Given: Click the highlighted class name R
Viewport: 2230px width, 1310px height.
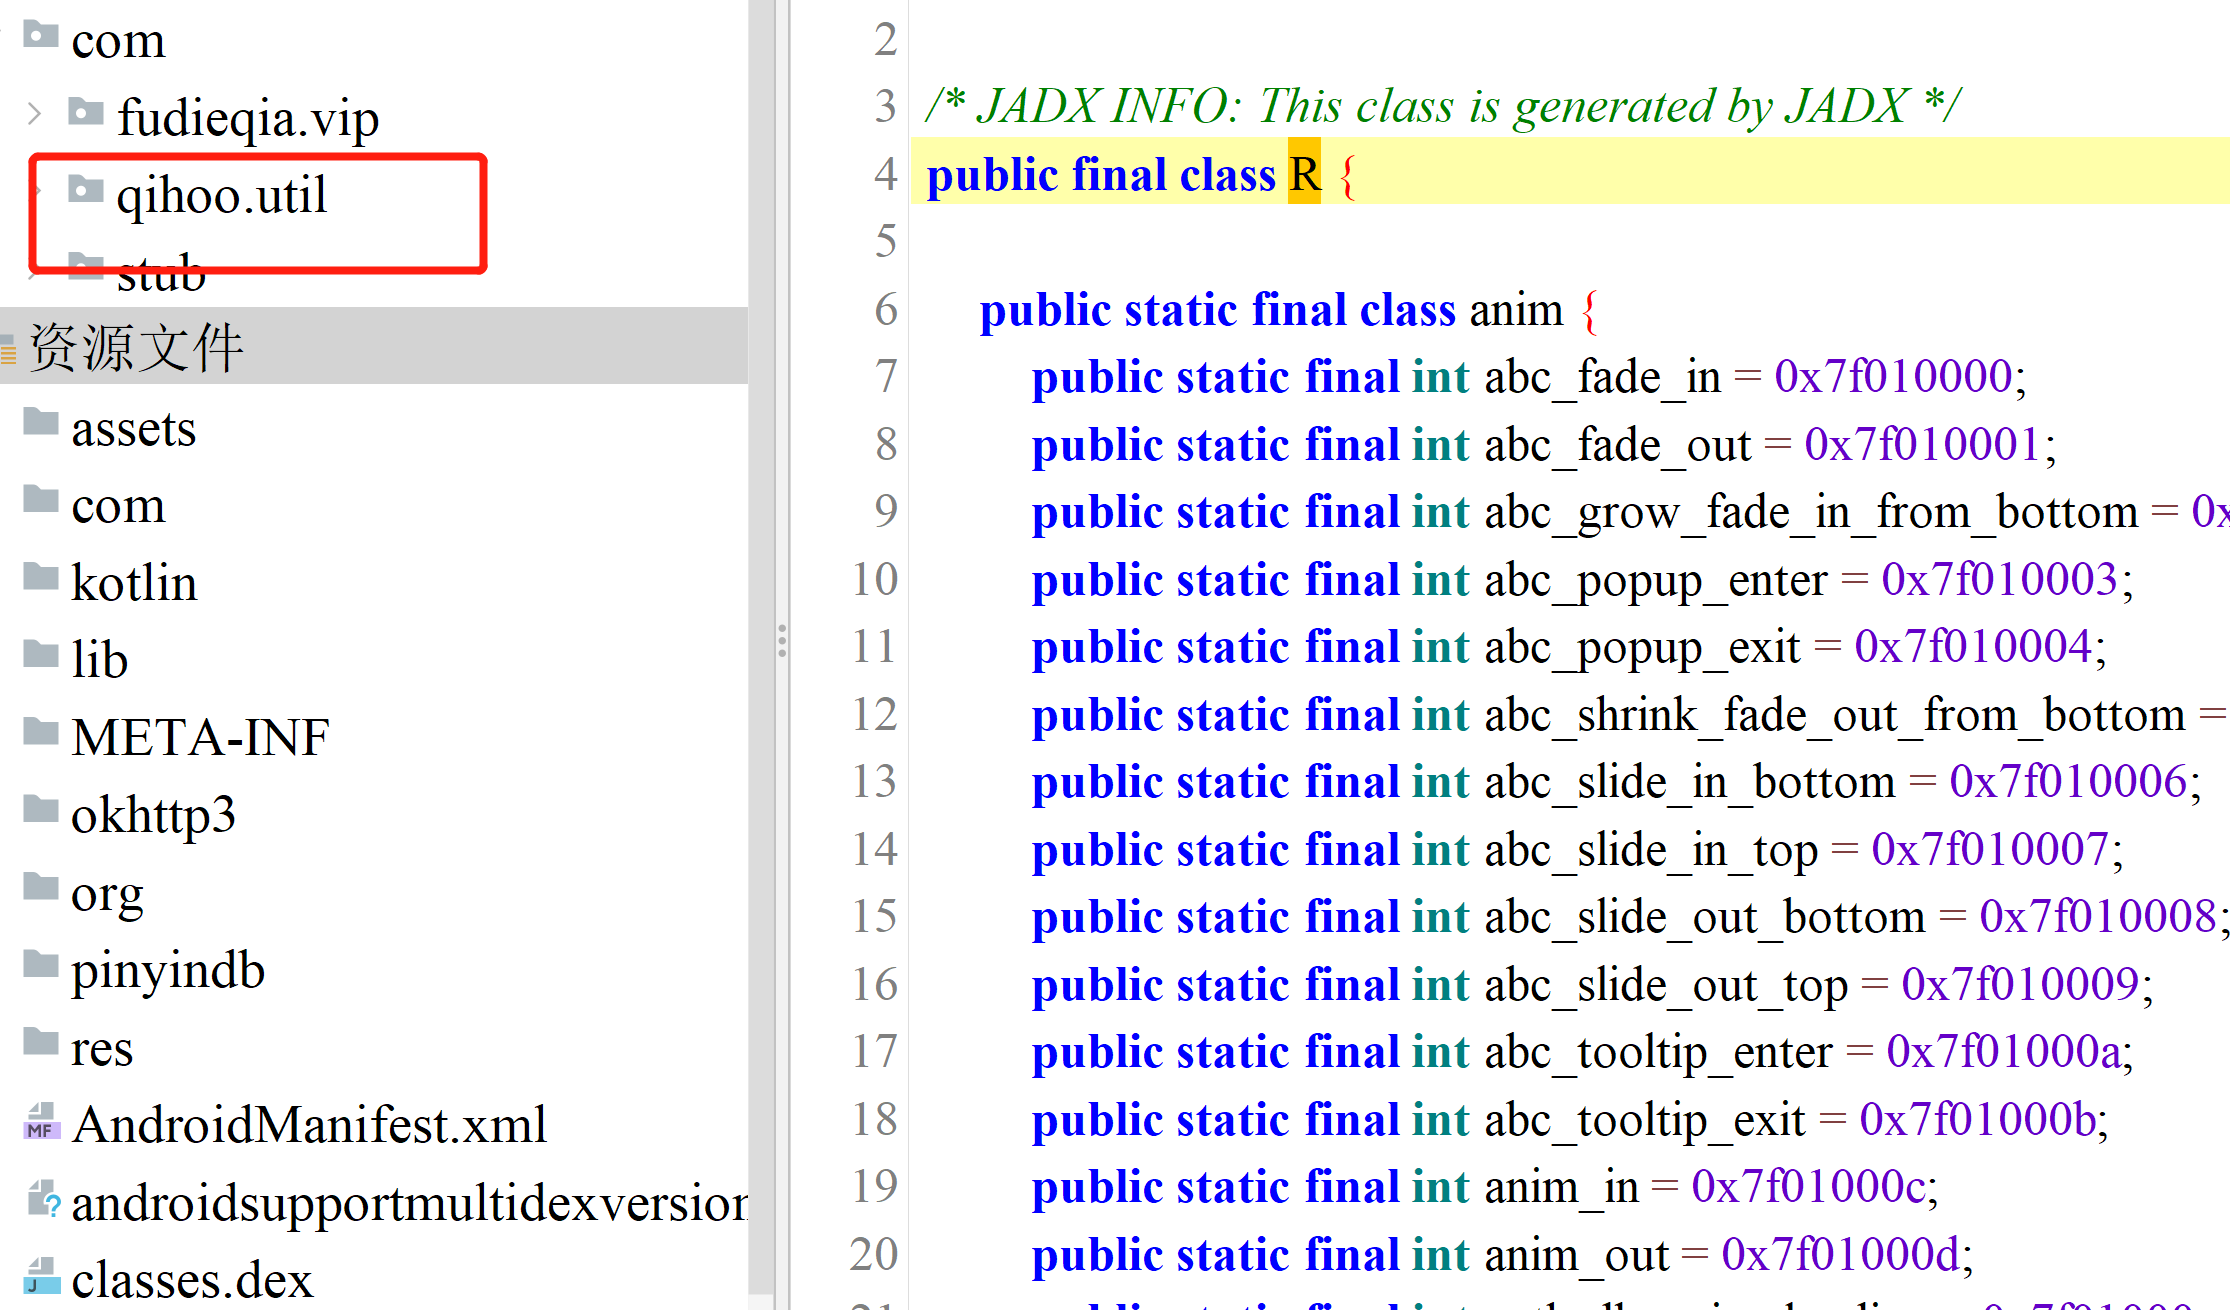Looking at the screenshot, I should point(1304,173).
